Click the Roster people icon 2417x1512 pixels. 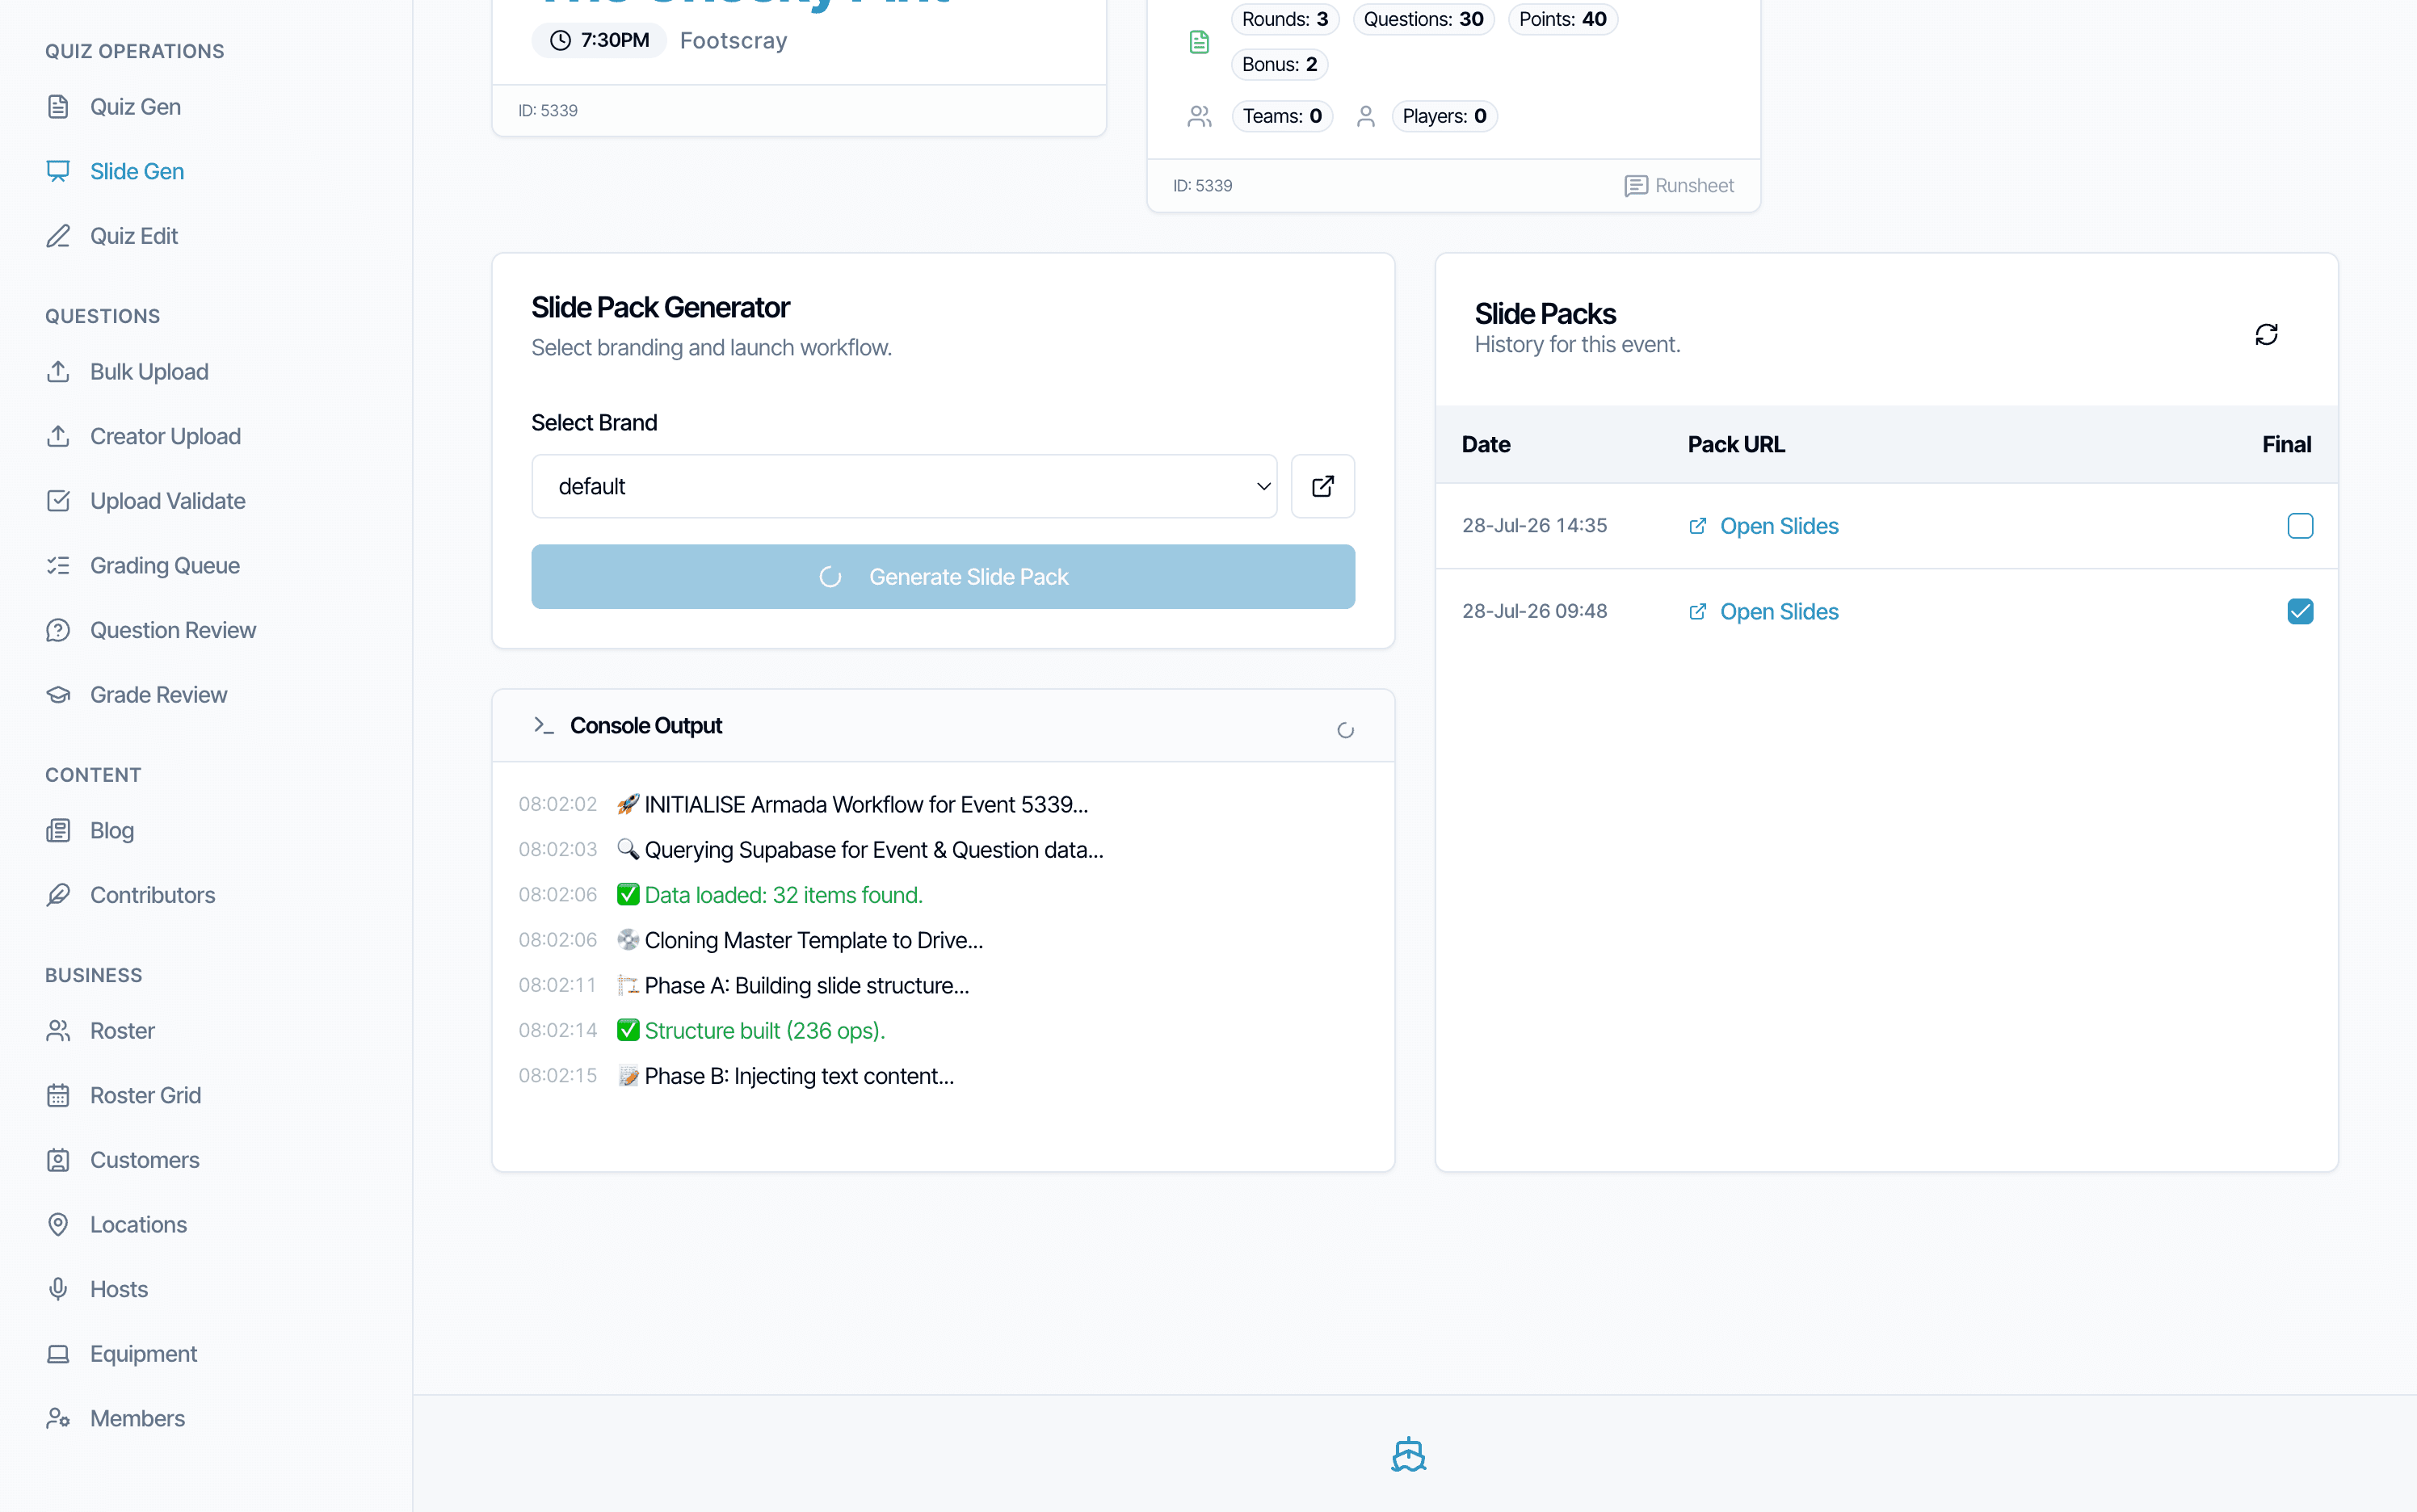tap(58, 1031)
